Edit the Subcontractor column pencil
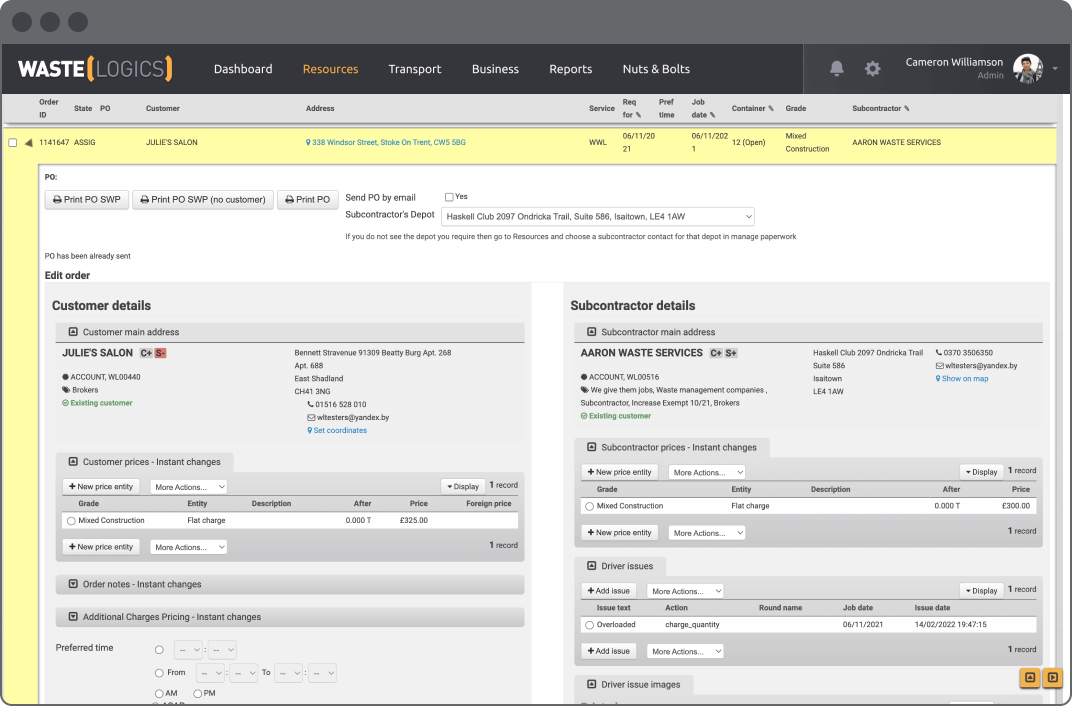Viewport: 1072px width, 706px height. pos(907,108)
